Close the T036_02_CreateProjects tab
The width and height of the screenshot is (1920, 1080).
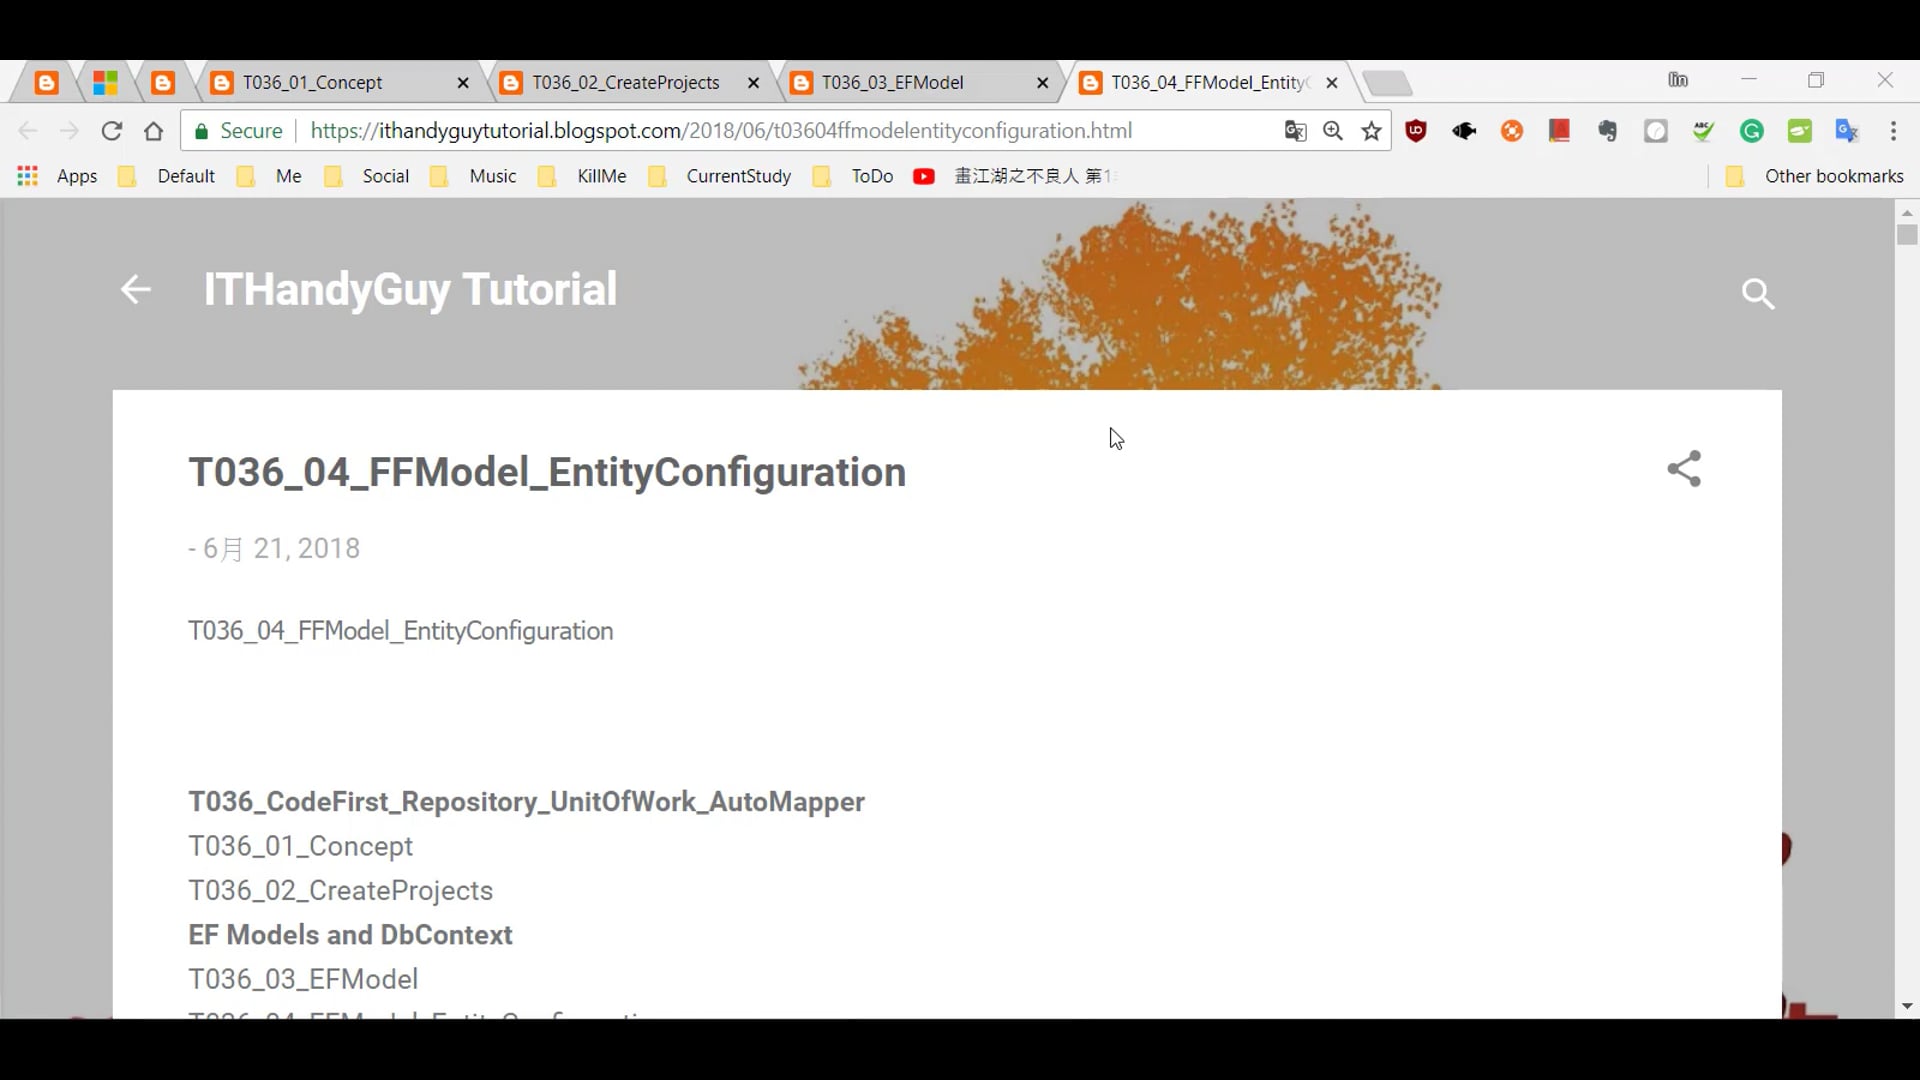753,83
